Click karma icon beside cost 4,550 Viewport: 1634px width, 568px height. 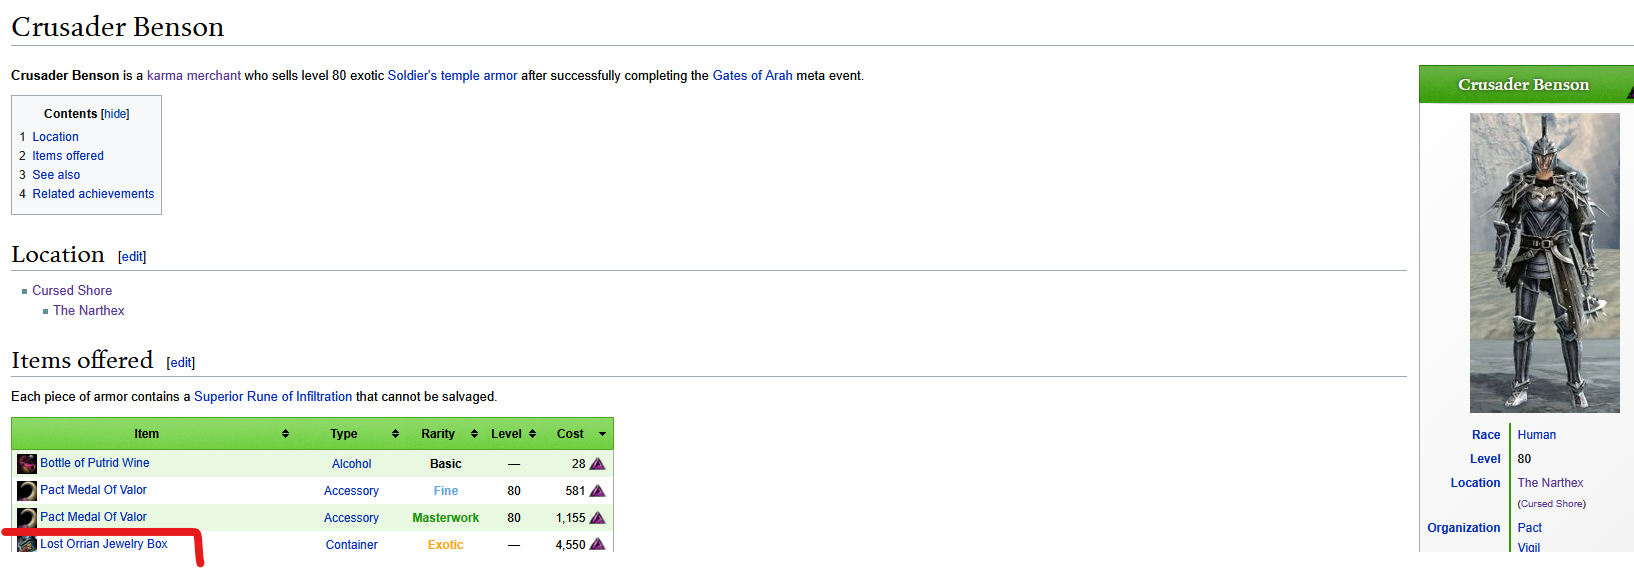597,544
